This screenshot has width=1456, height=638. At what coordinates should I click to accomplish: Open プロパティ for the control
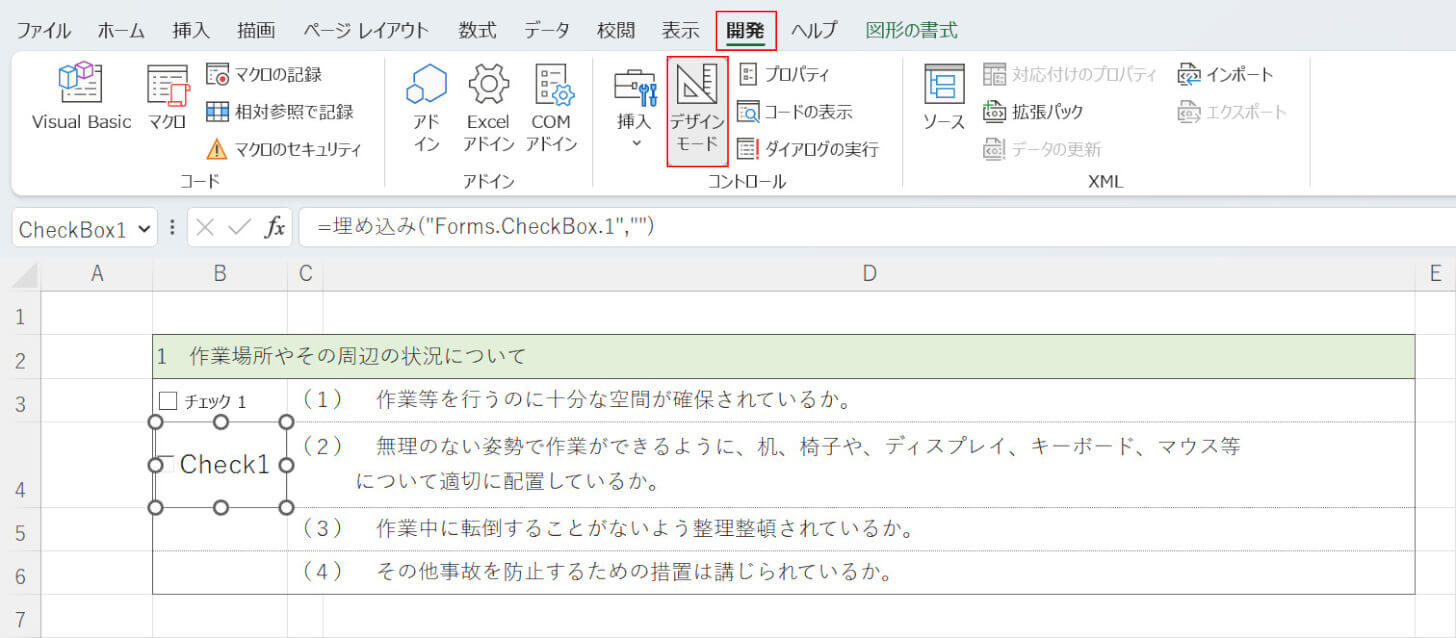click(784, 74)
